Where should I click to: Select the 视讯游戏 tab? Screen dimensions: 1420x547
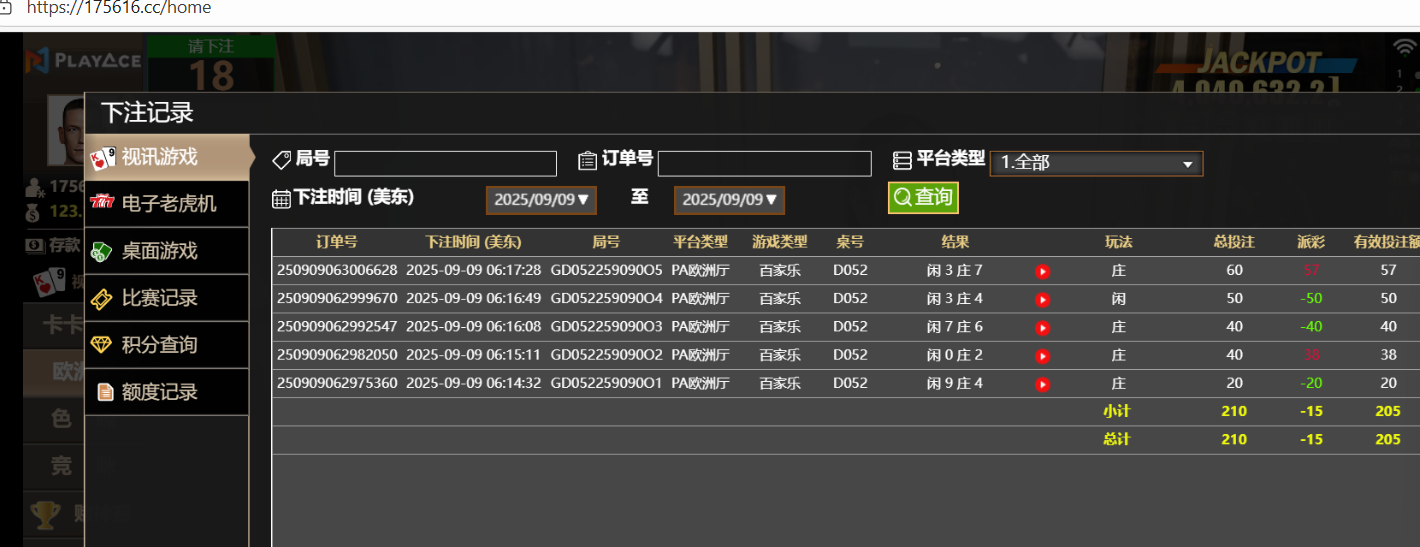[x=167, y=157]
